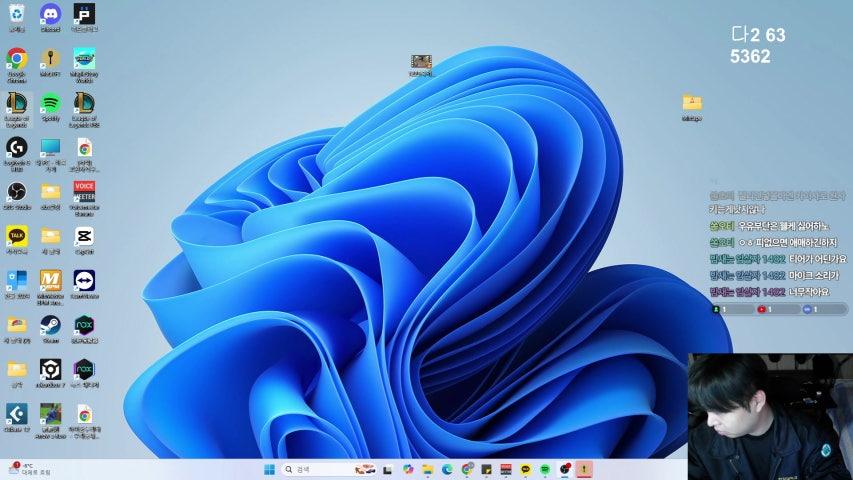The width and height of the screenshot is (853, 480).
Task: Launch TeamViewer from the desktop
Action: 84,279
